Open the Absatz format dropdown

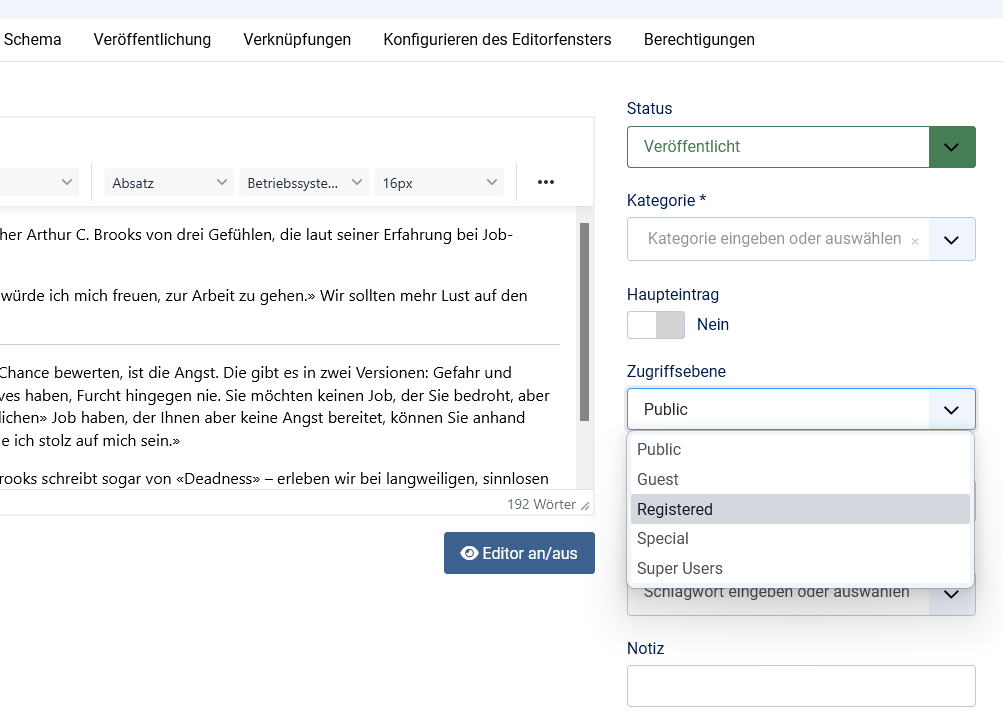point(169,183)
